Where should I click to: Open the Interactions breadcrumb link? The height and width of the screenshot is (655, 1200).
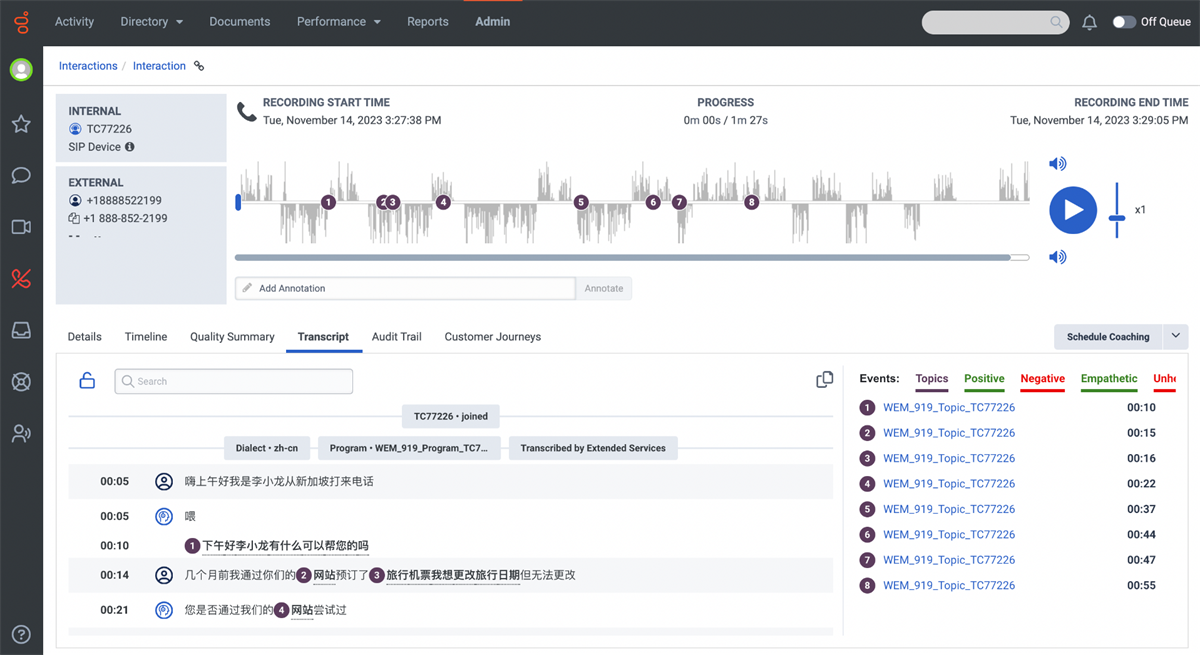tap(88, 66)
